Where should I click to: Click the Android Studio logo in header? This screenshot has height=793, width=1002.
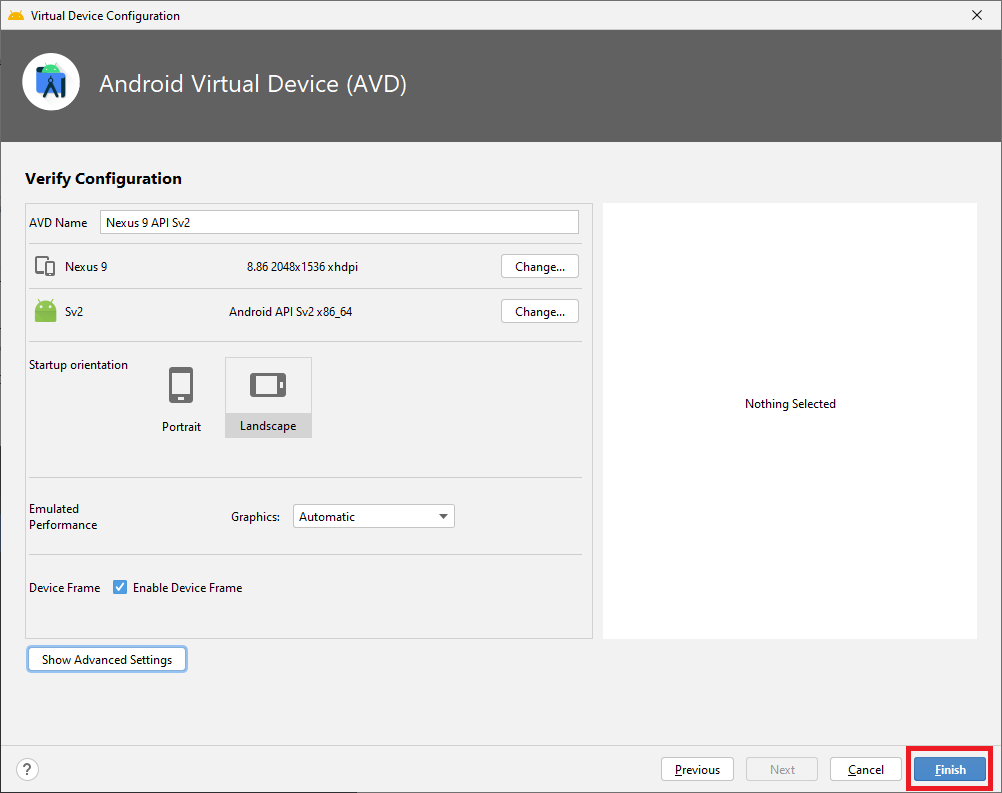[51, 82]
